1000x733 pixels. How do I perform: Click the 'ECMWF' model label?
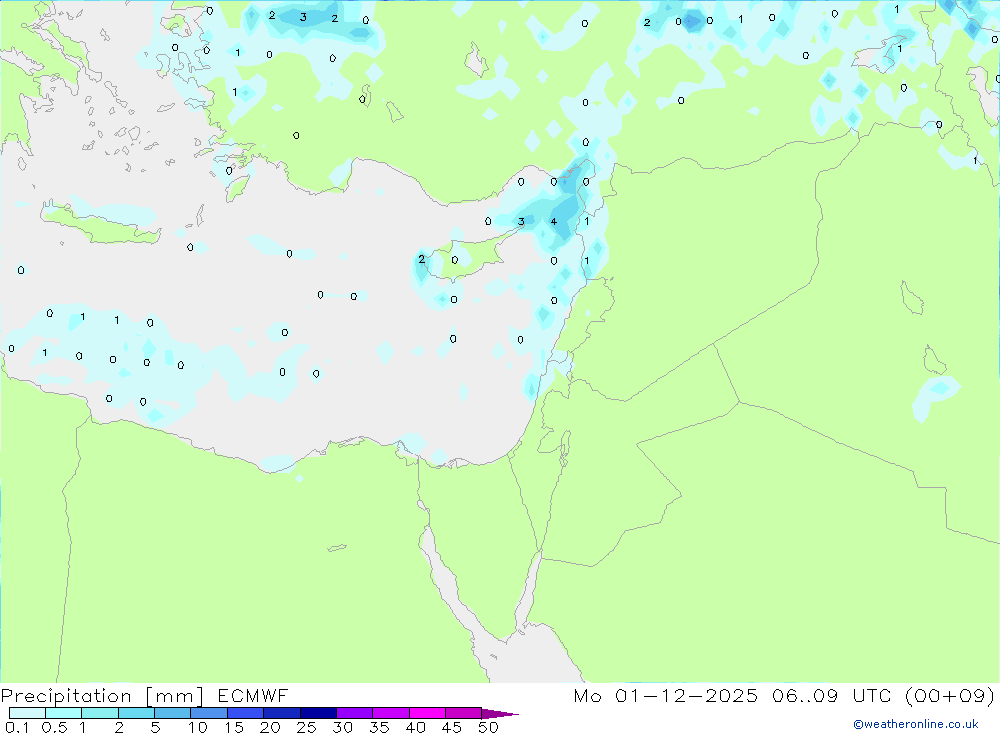coord(253,695)
